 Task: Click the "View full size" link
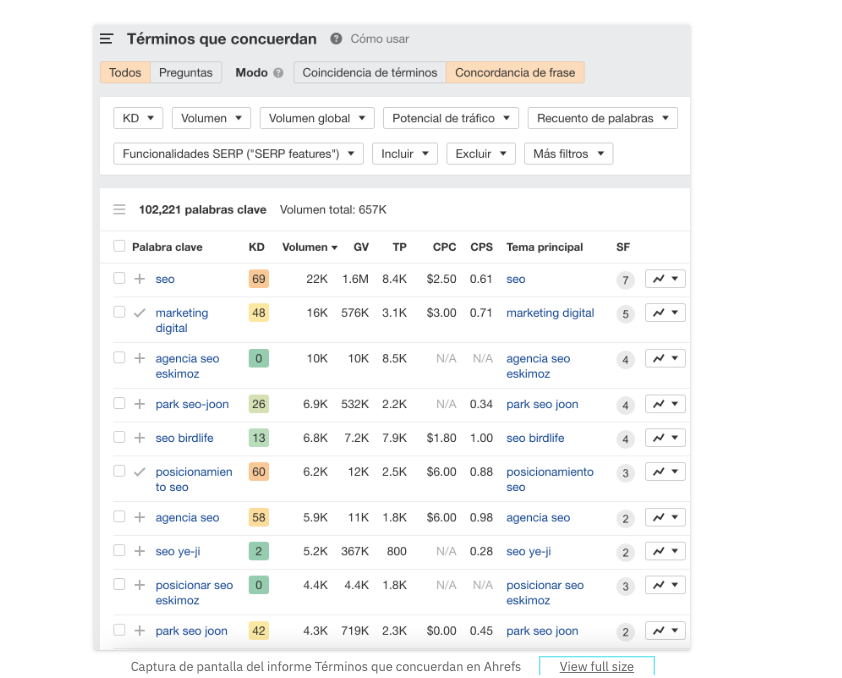coord(597,666)
